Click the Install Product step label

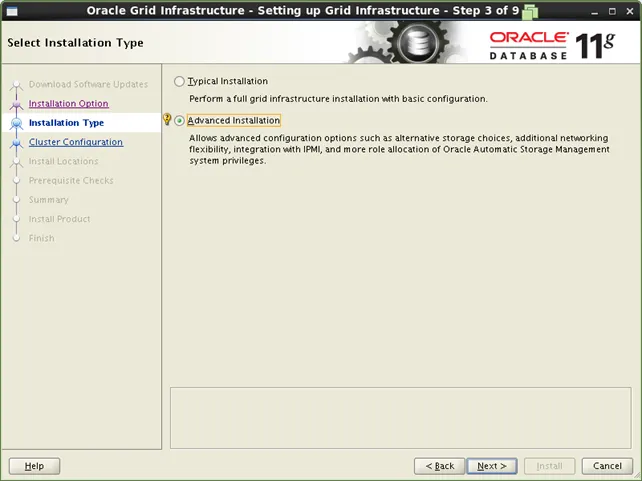tap(59, 219)
